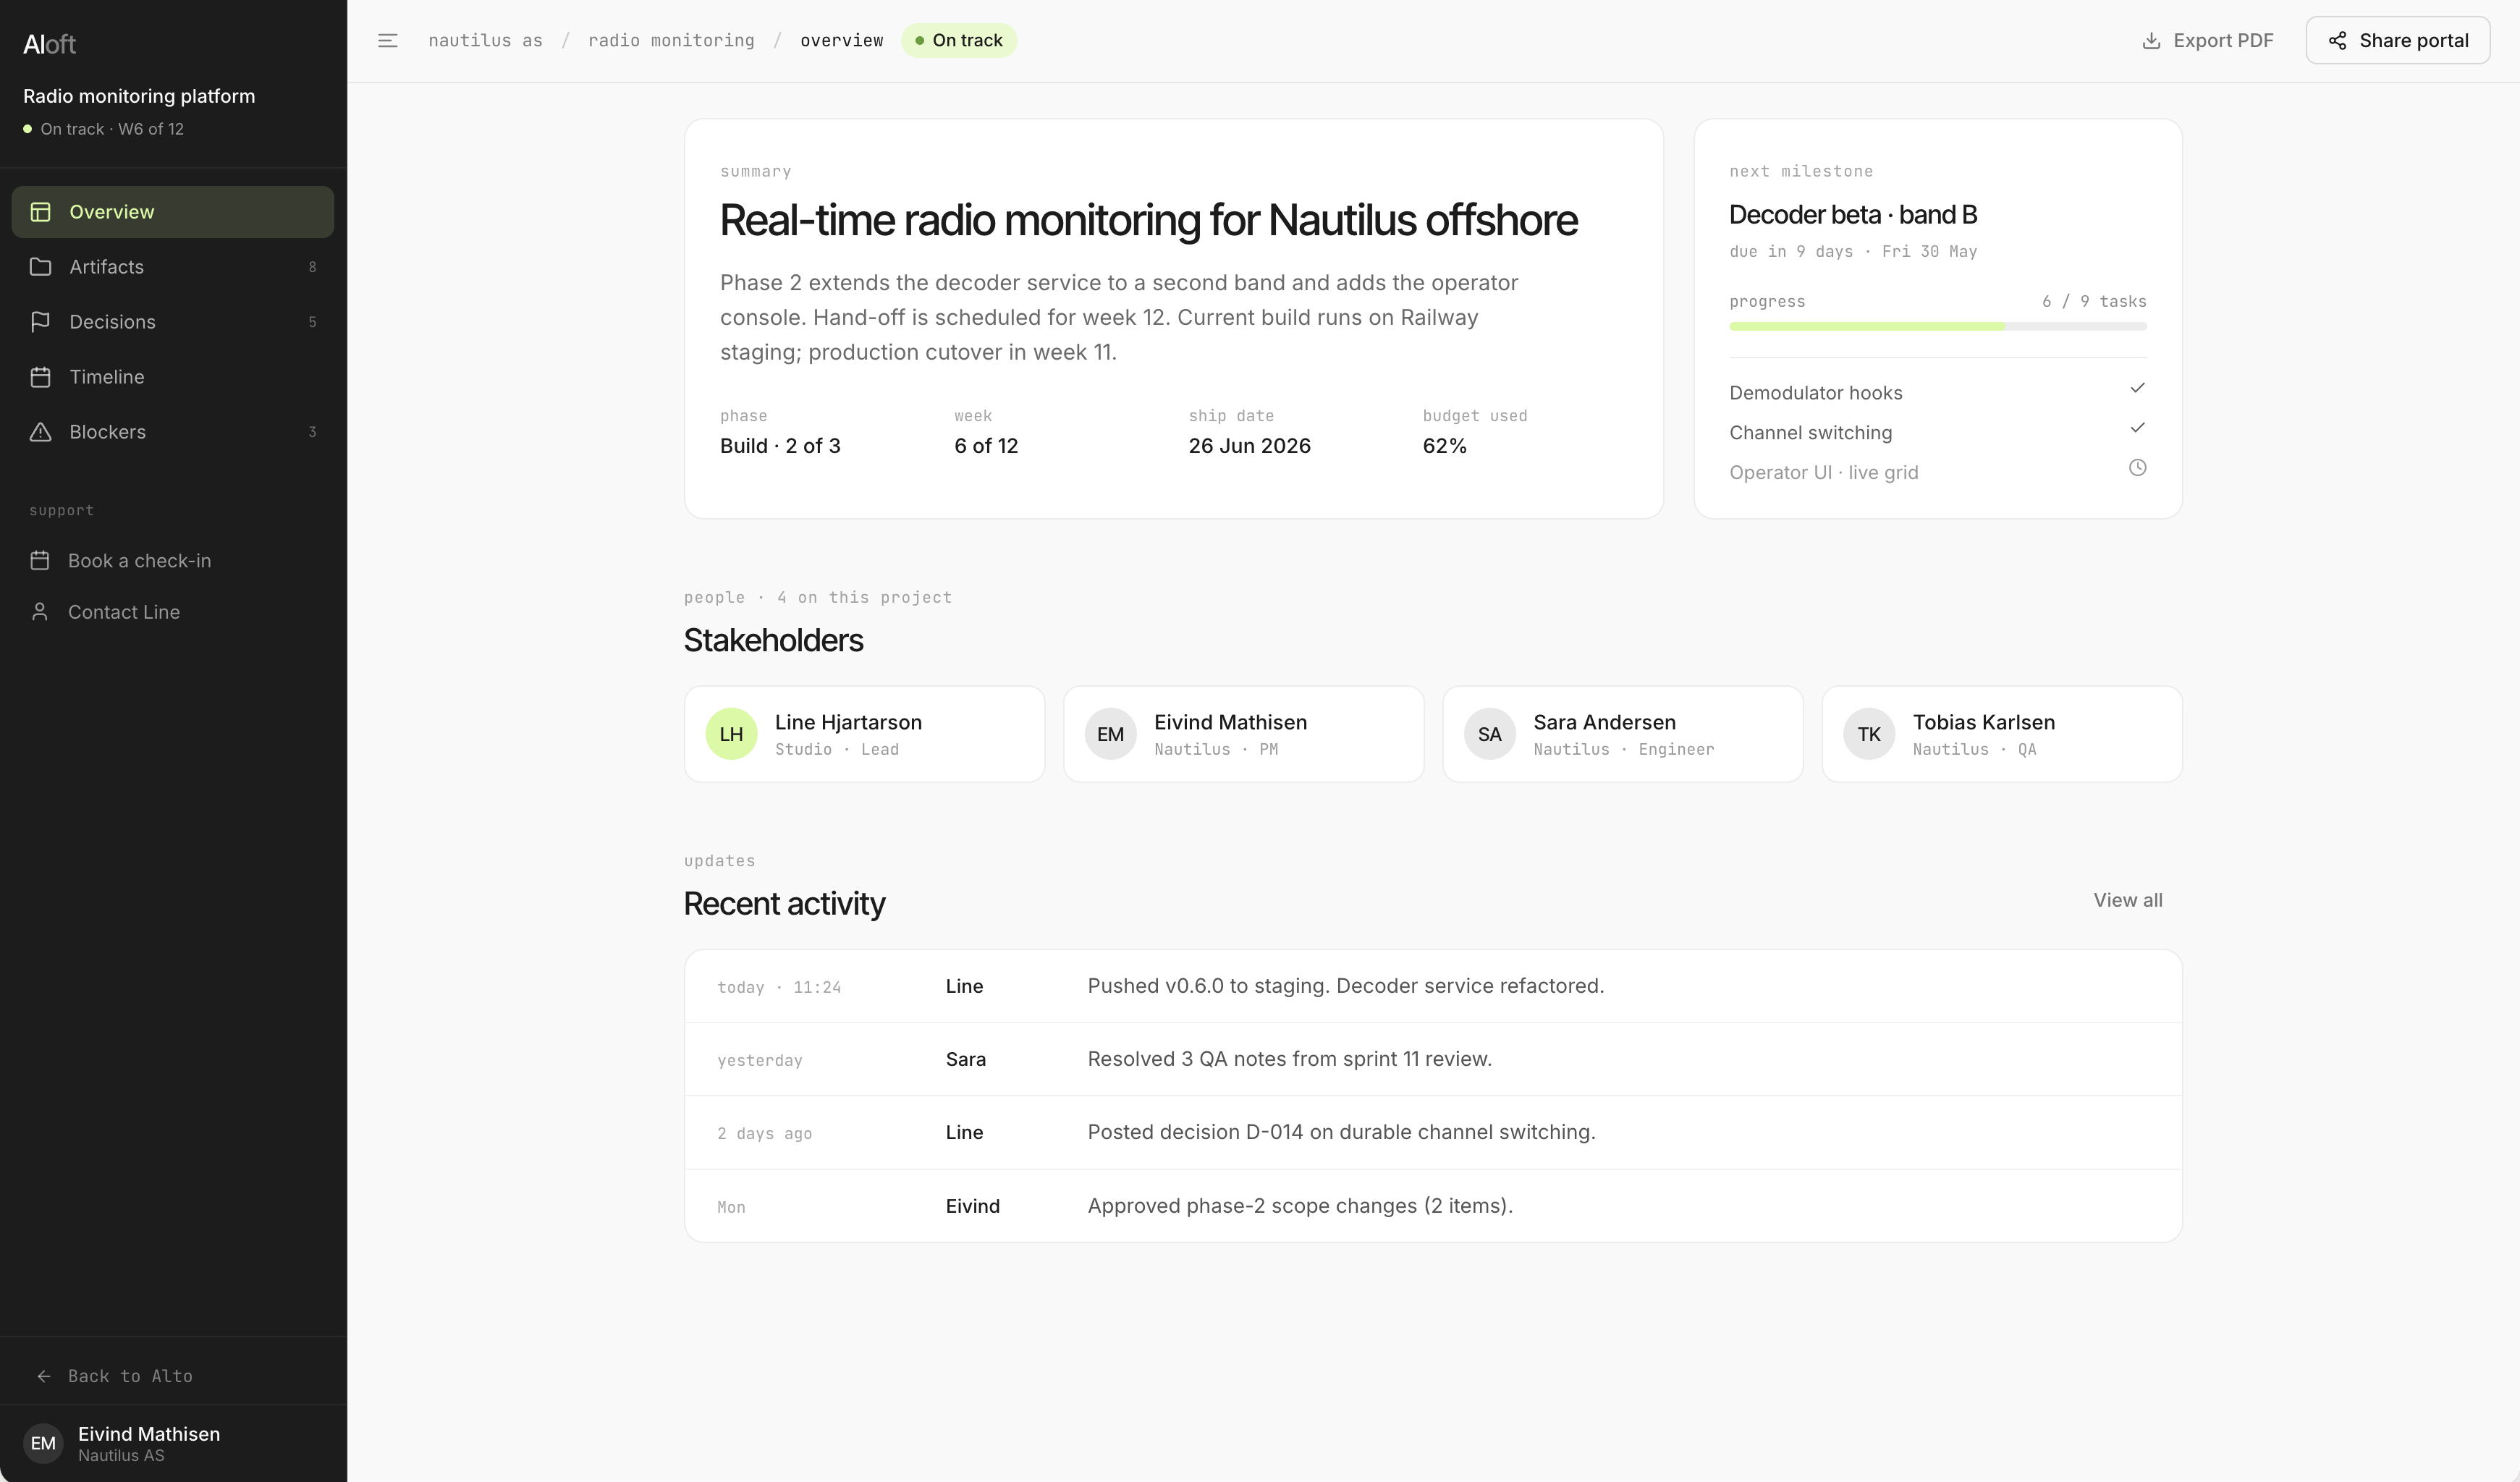
Task: Click the 'Posted decision D-014' activity row
Action: 1432,1132
